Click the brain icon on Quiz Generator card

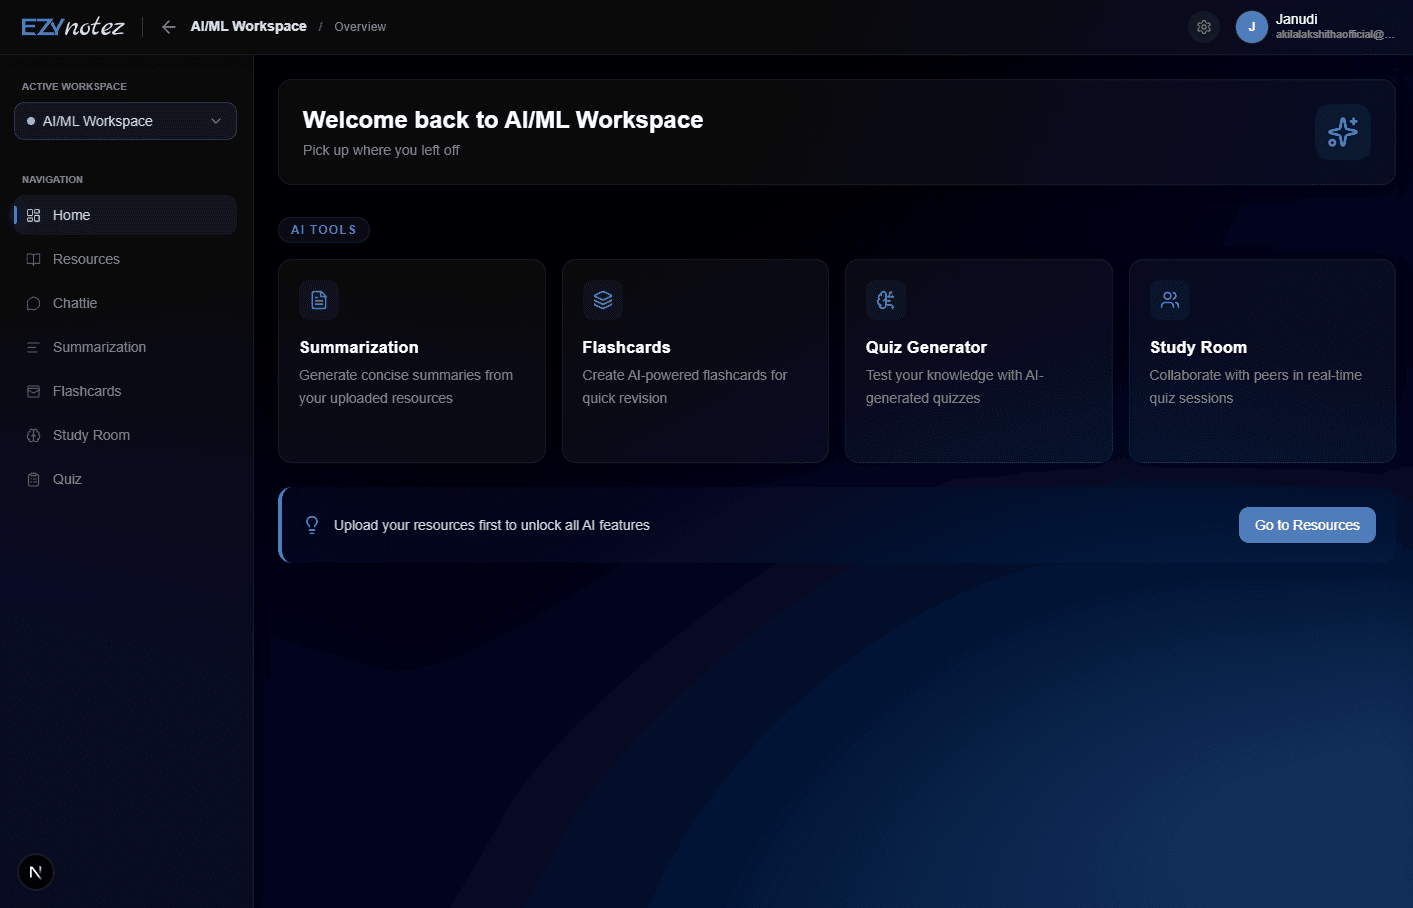tap(886, 300)
